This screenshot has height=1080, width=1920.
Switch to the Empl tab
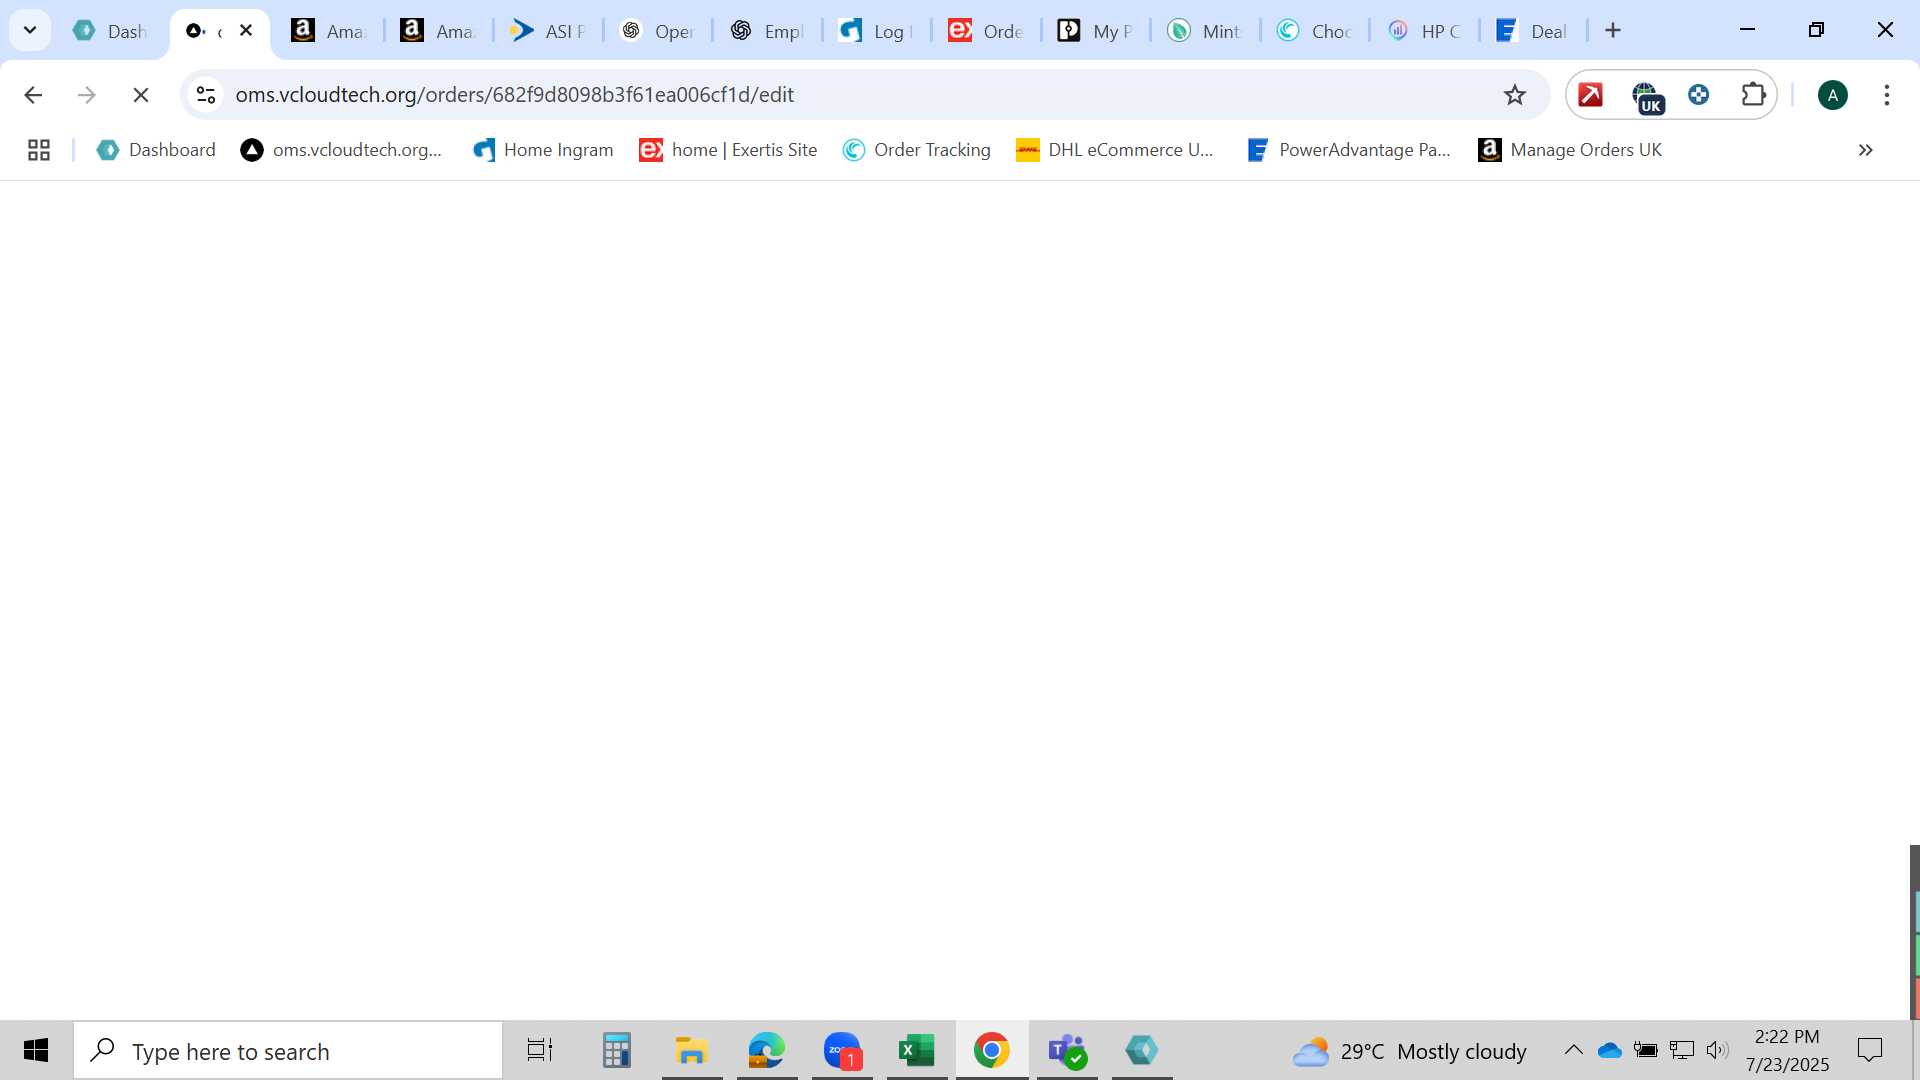(x=767, y=31)
